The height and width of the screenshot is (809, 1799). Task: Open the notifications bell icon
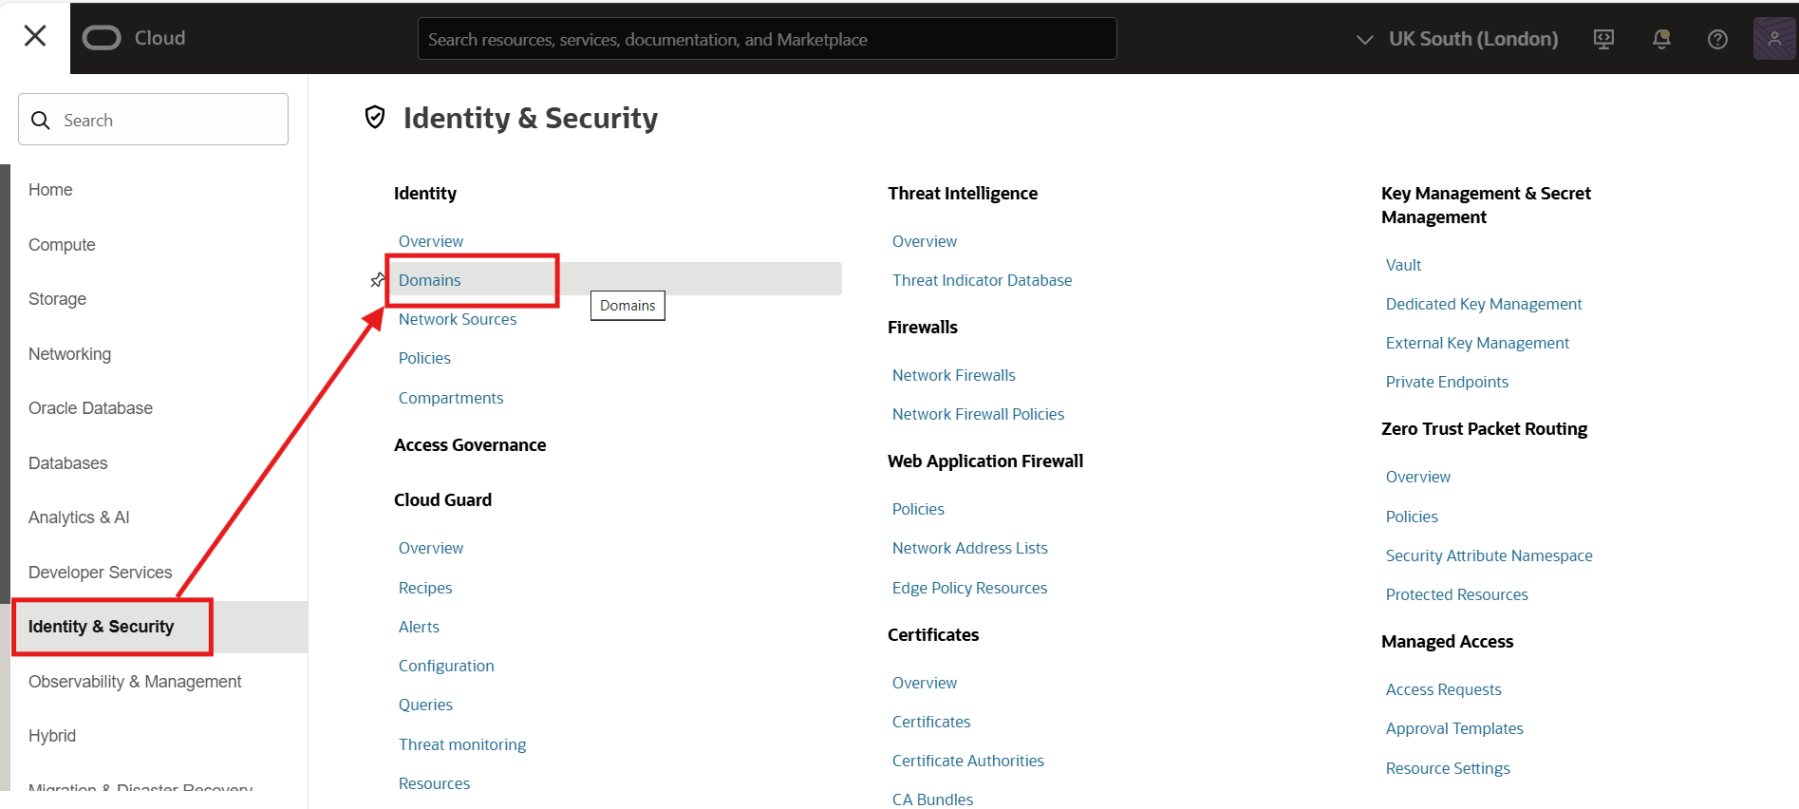click(1661, 39)
